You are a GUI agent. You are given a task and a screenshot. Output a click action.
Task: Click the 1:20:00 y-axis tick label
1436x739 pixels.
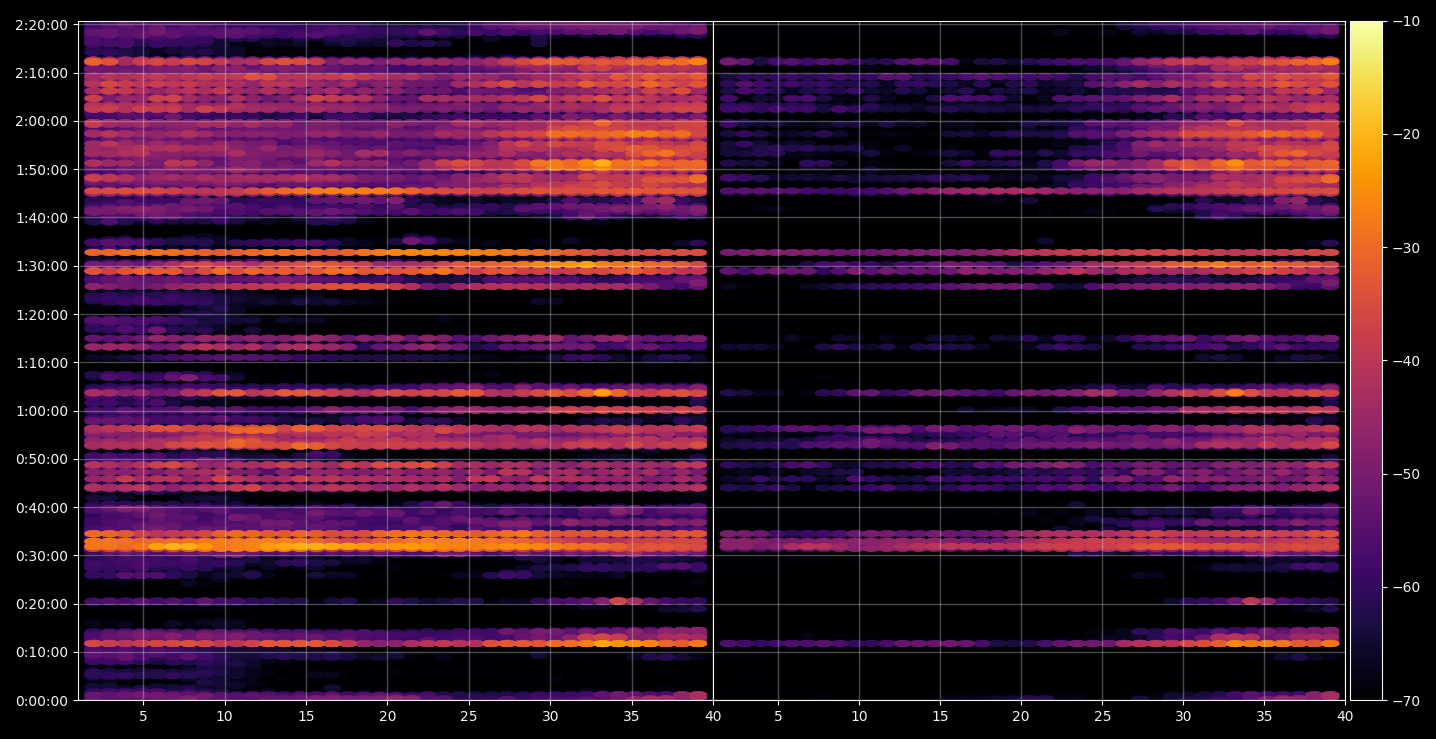coord(42,314)
